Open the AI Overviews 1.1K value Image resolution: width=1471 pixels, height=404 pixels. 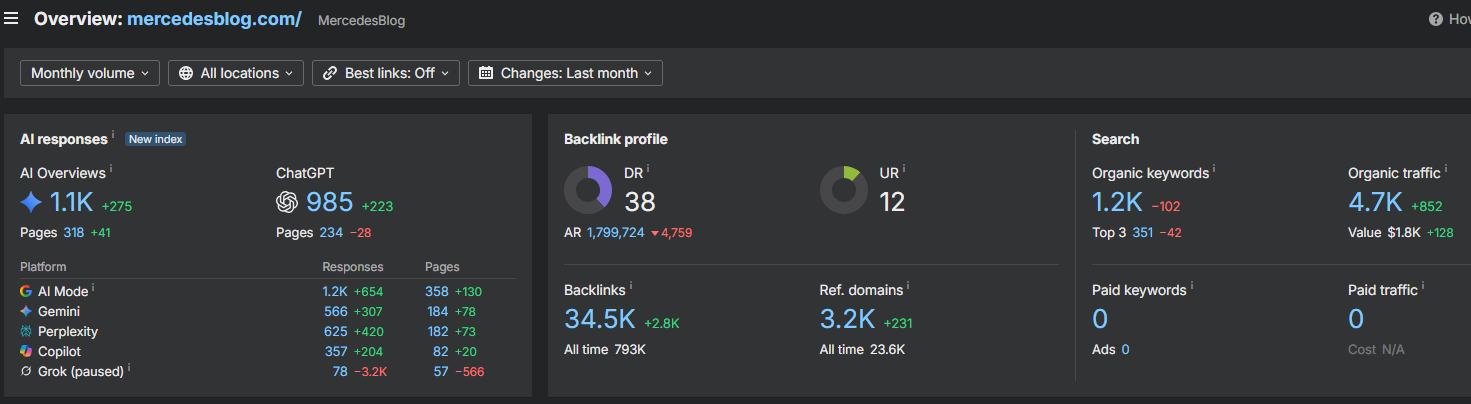71,203
